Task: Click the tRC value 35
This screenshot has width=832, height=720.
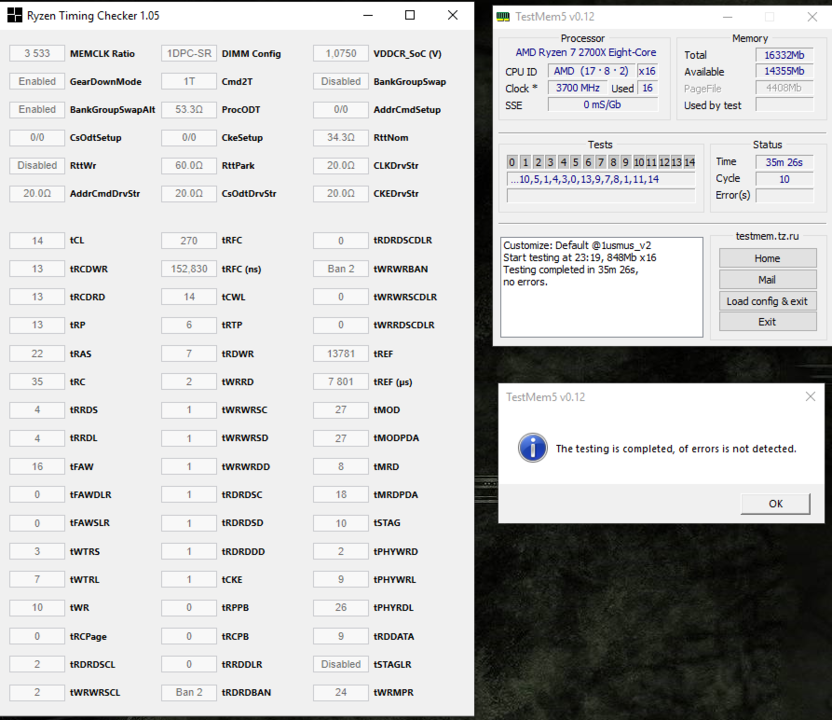Action: tap(37, 381)
